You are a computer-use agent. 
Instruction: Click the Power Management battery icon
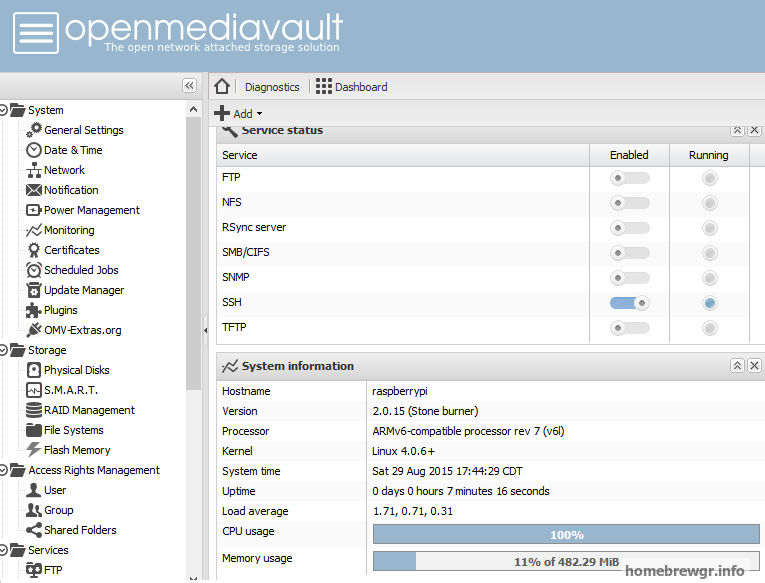point(34,210)
